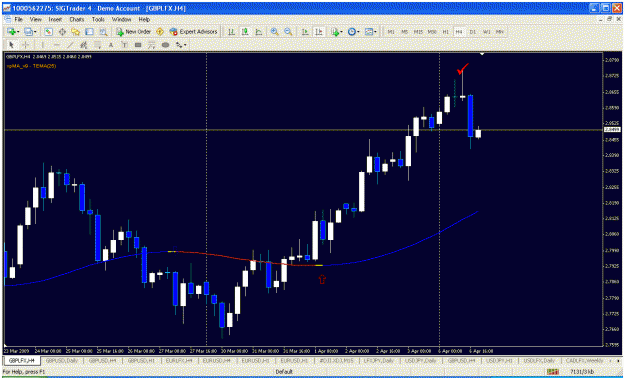625x378 pixels.
Task: Open the File menu
Action: (18, 19)
